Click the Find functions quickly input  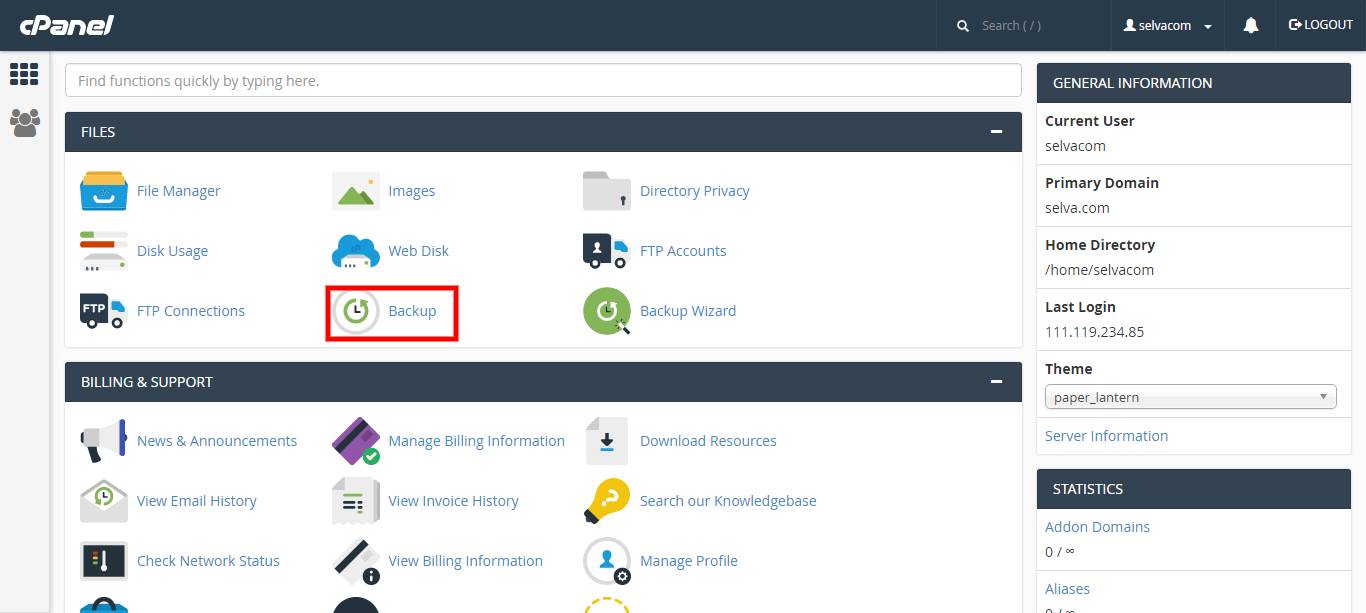pyautogui.click(x=543, y=80)
